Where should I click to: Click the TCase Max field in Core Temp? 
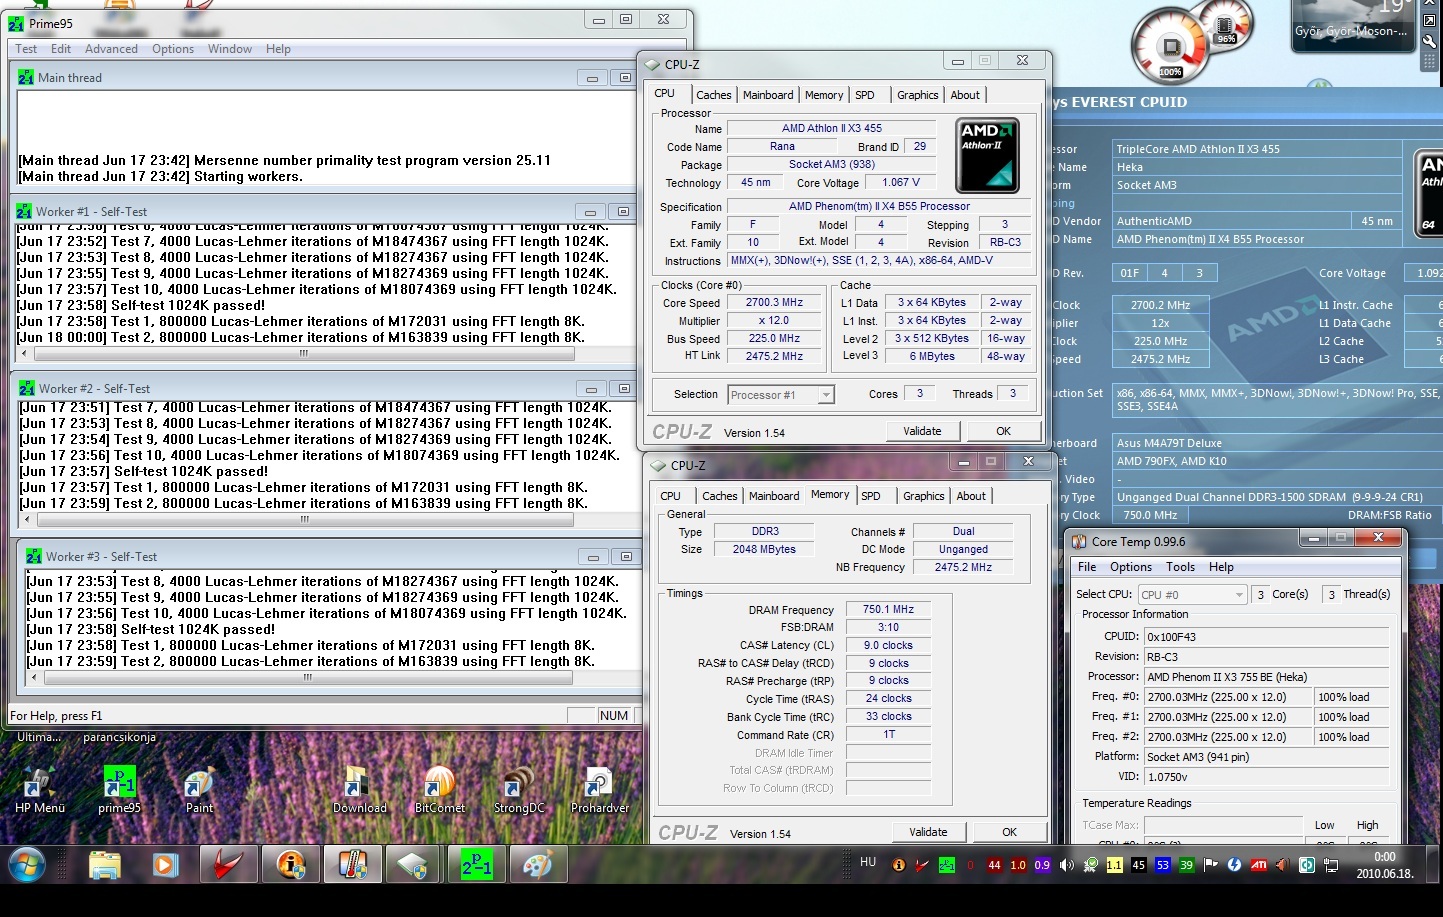coord(1223,825)
